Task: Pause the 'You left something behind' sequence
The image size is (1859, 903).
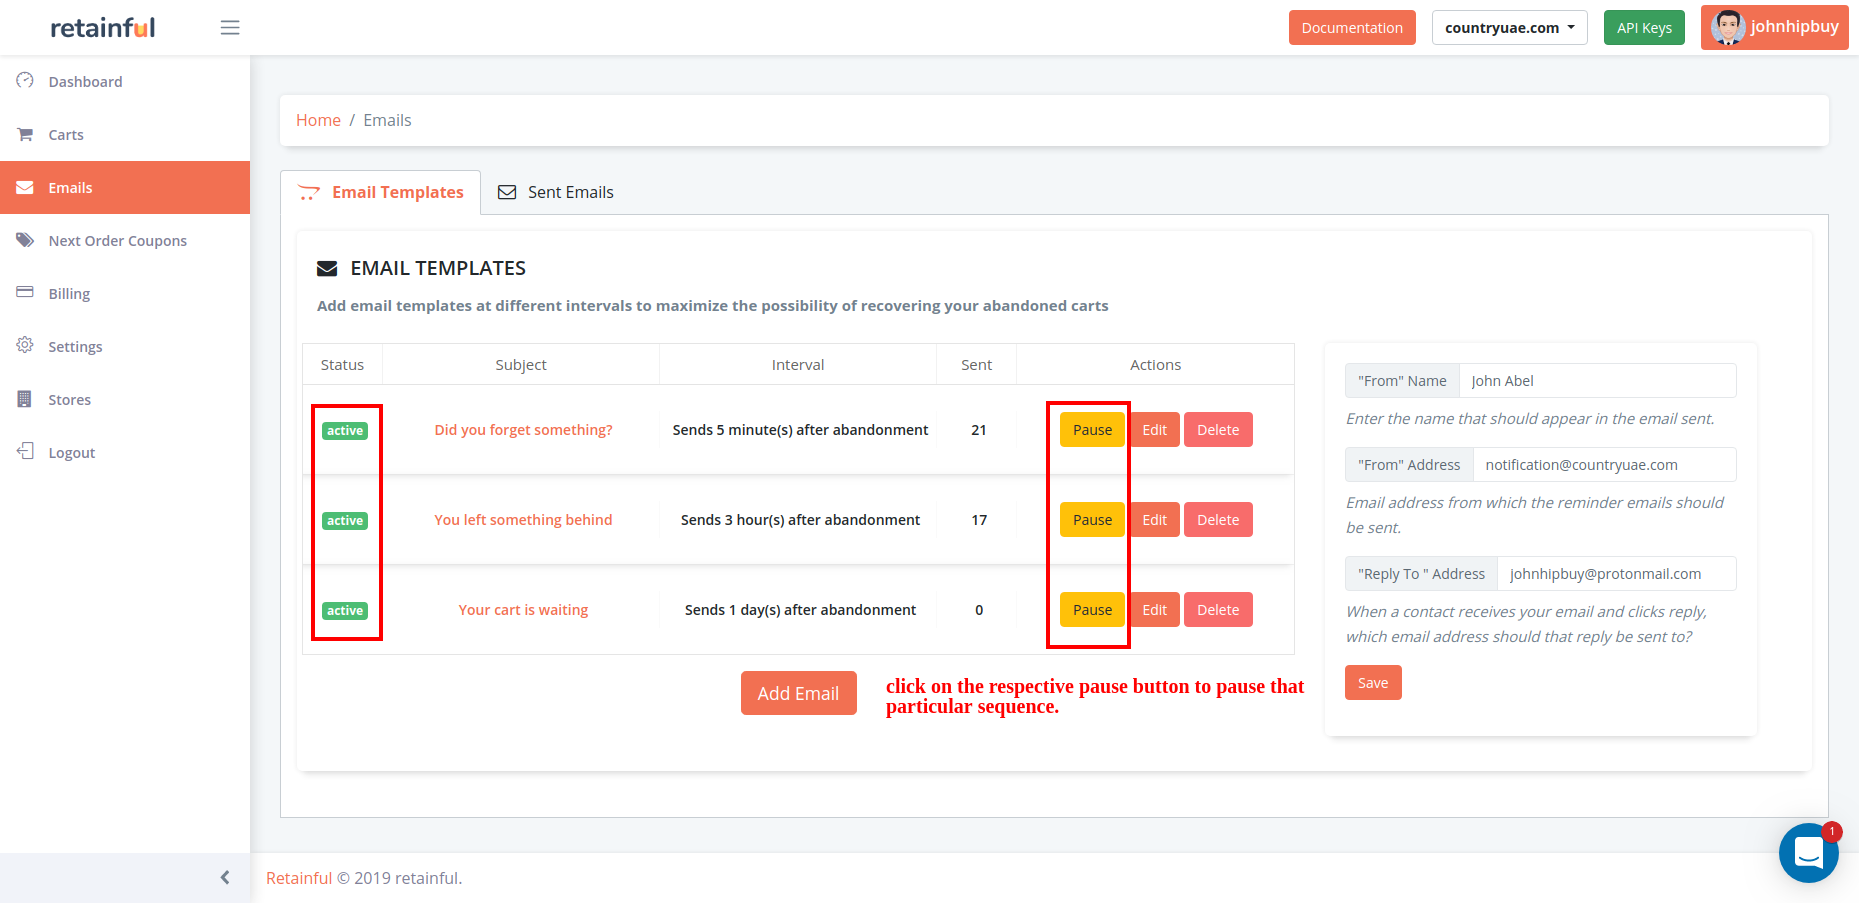Action: 1091,519
